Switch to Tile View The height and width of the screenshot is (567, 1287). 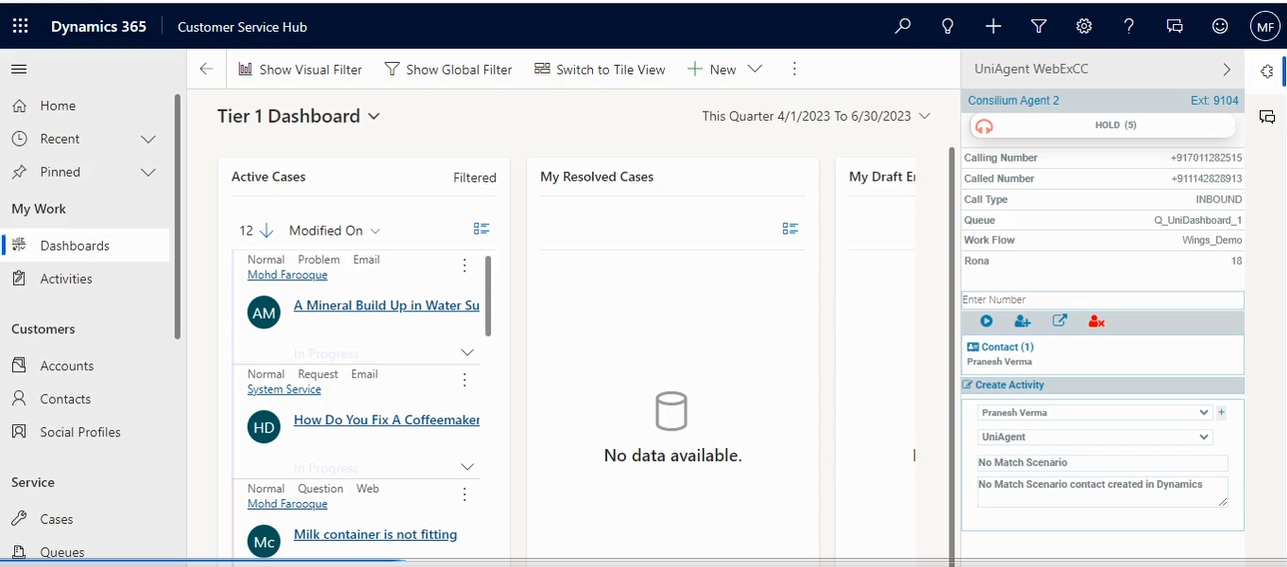pyautogui.click(x=600, y=69)
